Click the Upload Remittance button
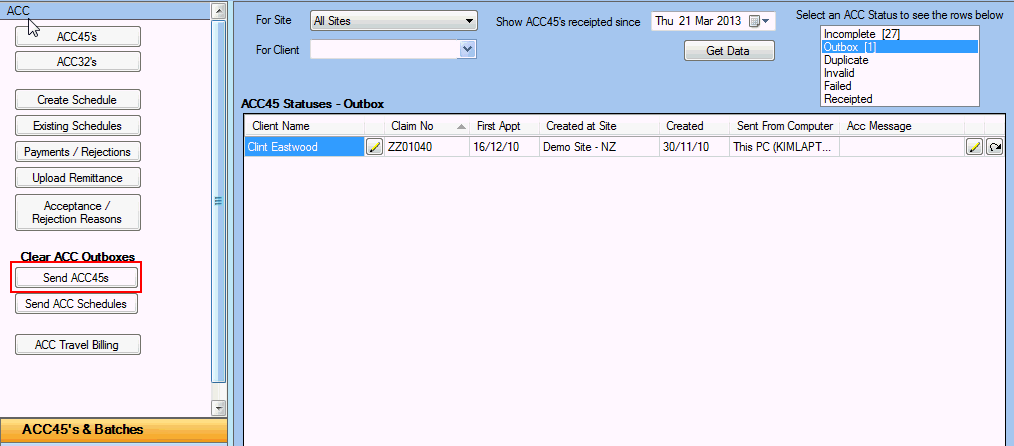The image size is (1014, 446). click(78, 177)
